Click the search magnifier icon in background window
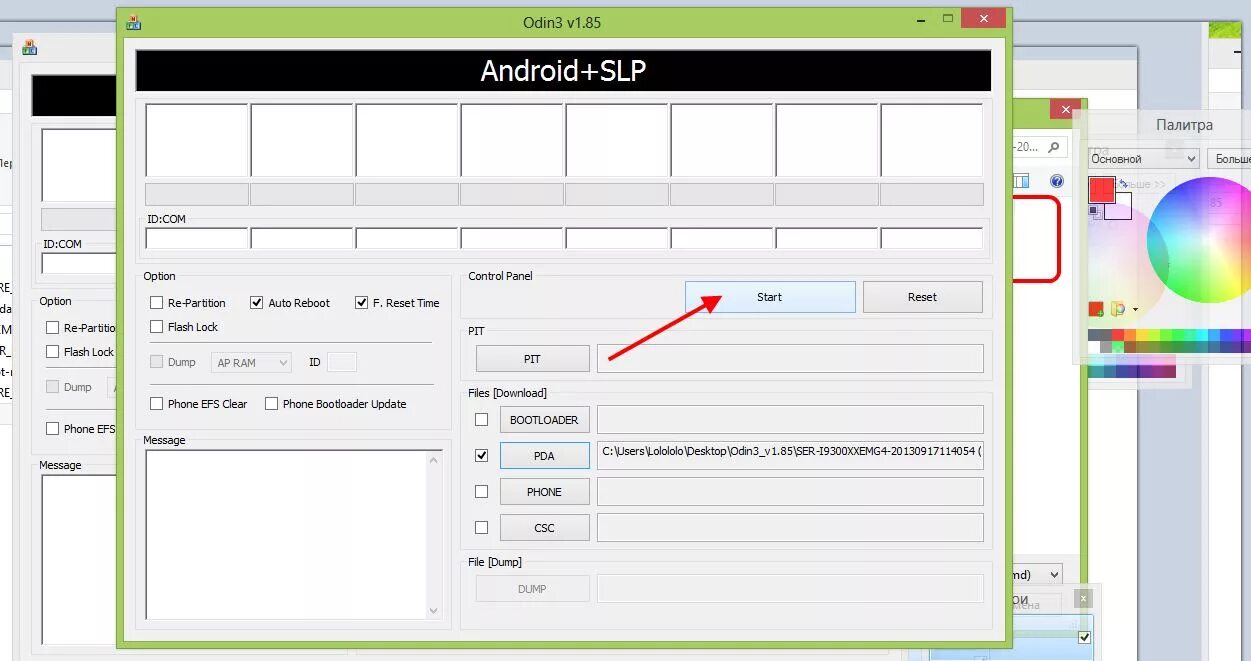Screen dimensions: 1251x661 point(1053,147)
